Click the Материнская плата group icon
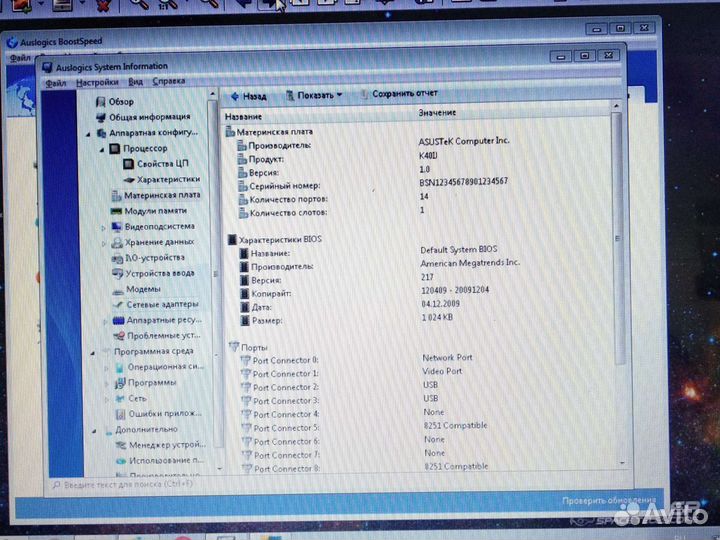The width and height of the screenshot is (720, 540). pyautogui.click(x=230, y=133)
